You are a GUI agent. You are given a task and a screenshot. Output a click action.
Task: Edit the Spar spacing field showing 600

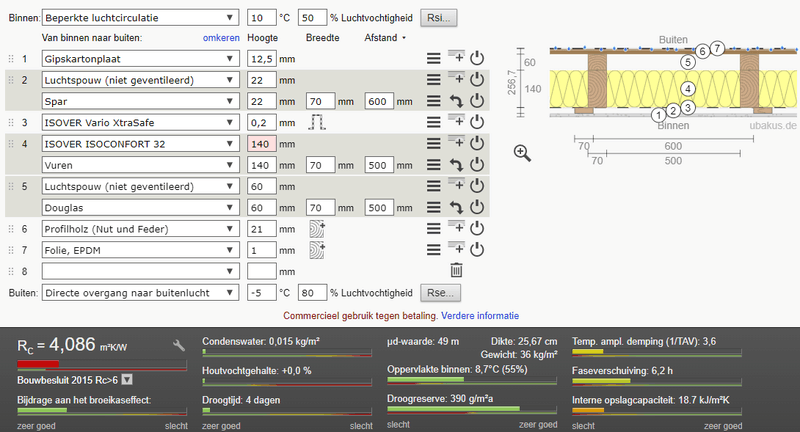tap(379, 101)
